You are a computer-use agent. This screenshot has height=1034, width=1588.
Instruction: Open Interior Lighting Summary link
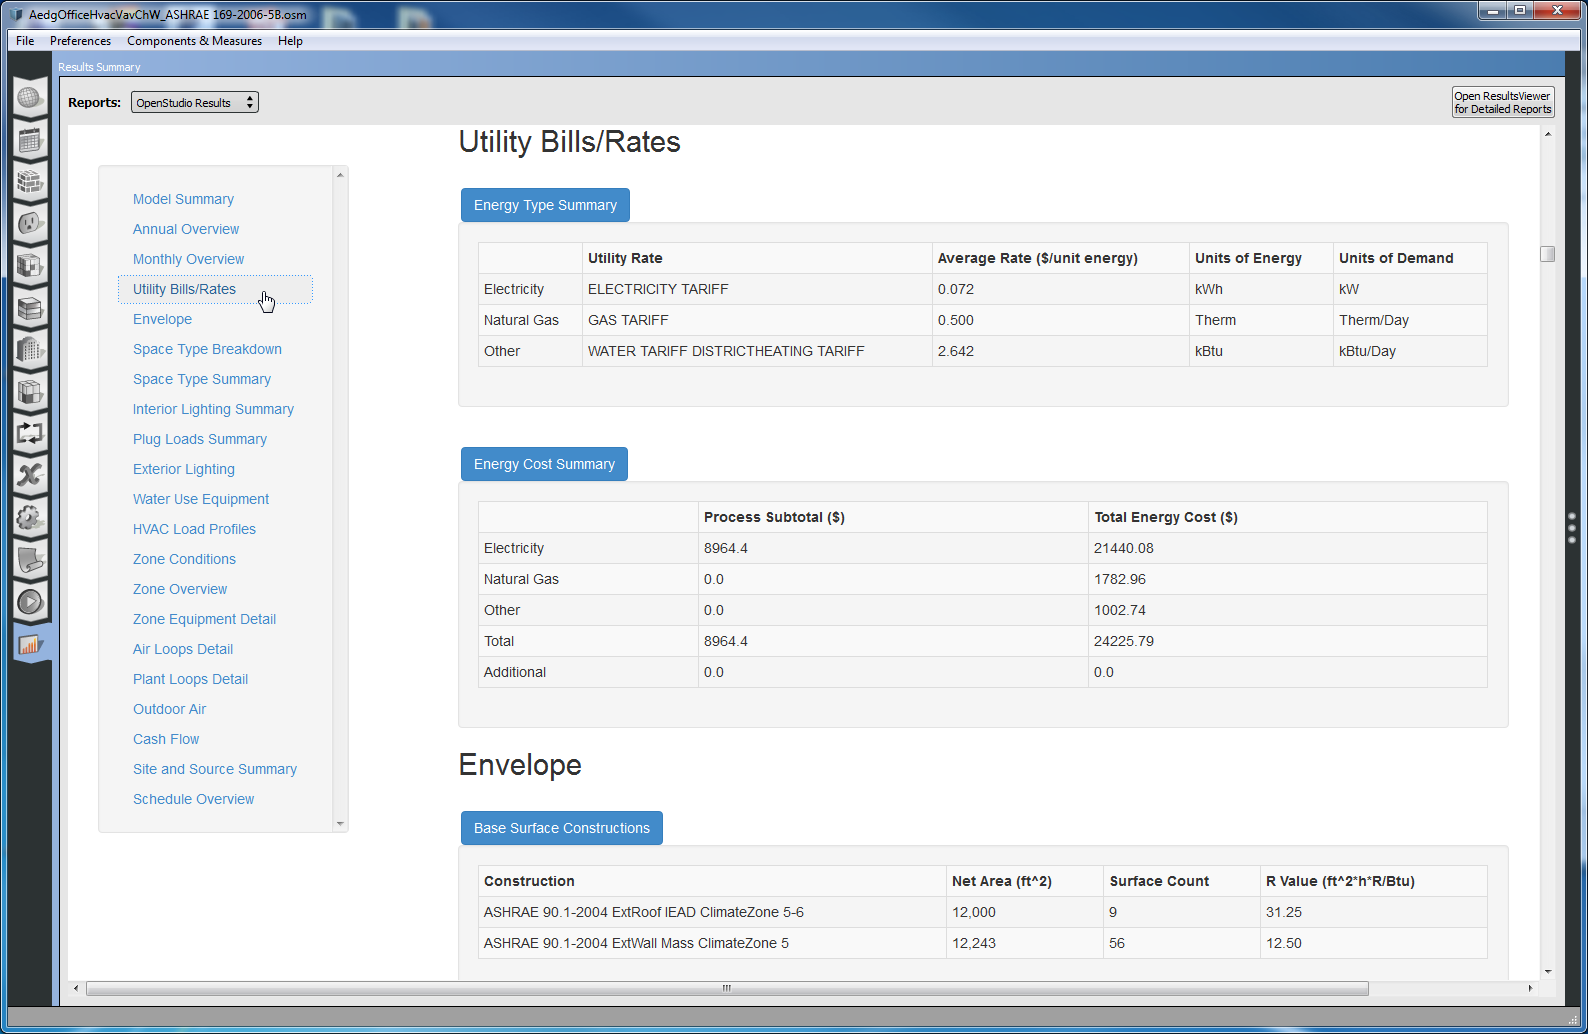point(213,409)
